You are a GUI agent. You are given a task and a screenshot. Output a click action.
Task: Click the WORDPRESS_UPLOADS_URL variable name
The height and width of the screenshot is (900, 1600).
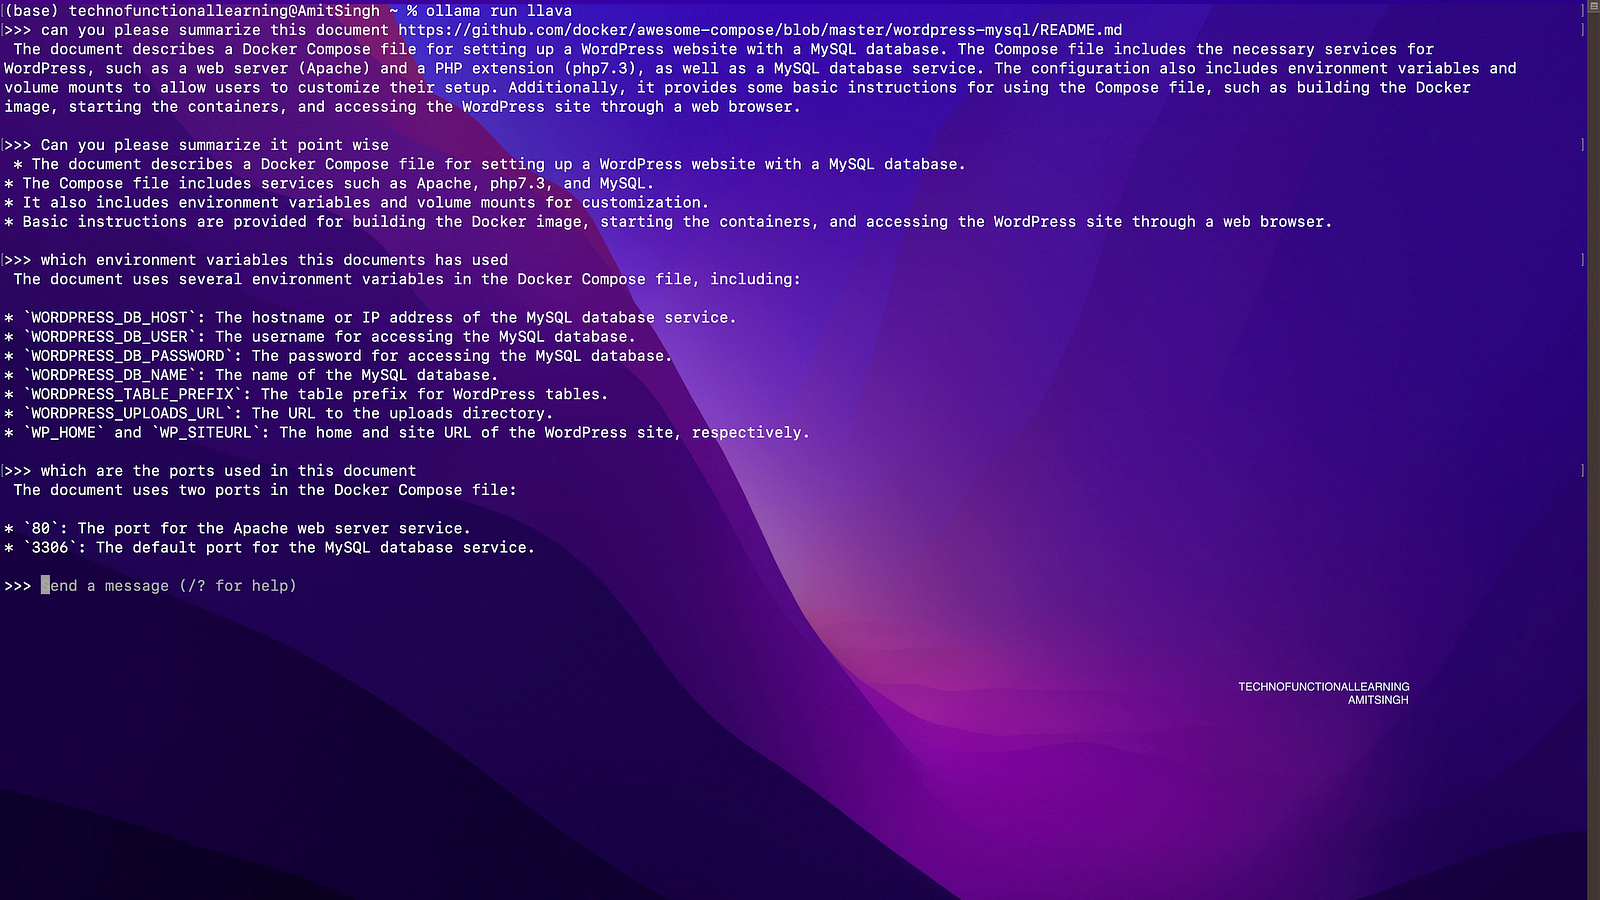click(x=127, y=413)
